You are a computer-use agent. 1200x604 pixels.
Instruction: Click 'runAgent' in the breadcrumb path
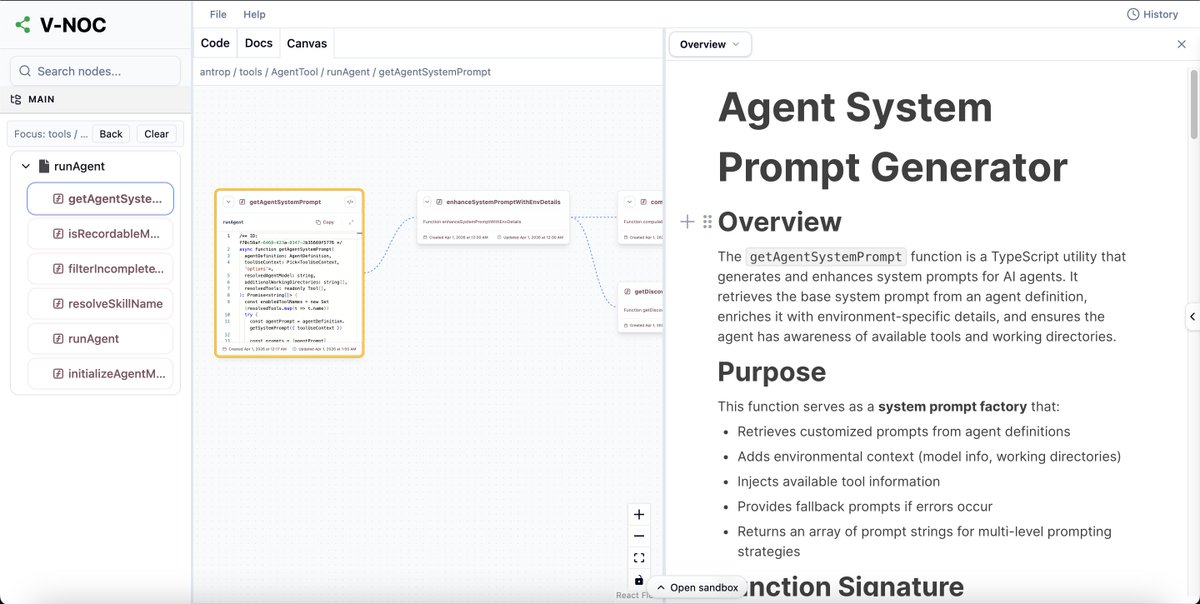347,72
